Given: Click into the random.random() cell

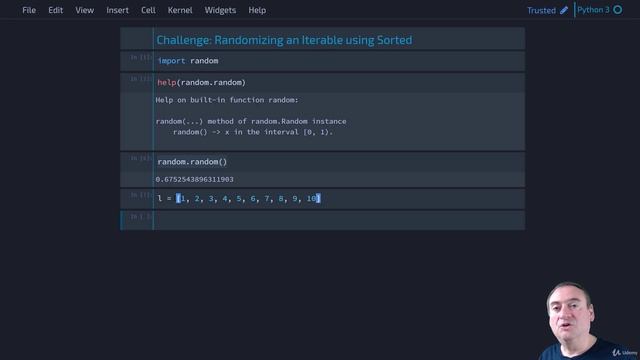Looking at the screenshot, I should pyautogui.click(x=339, y=162).
